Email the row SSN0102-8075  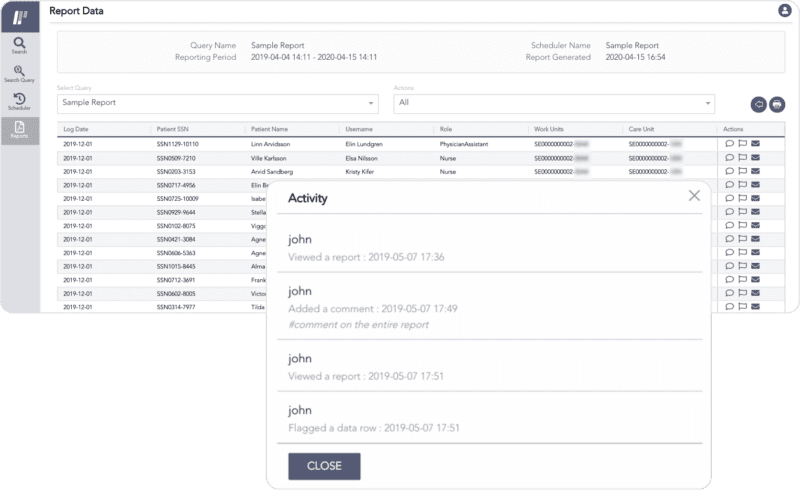756,225
